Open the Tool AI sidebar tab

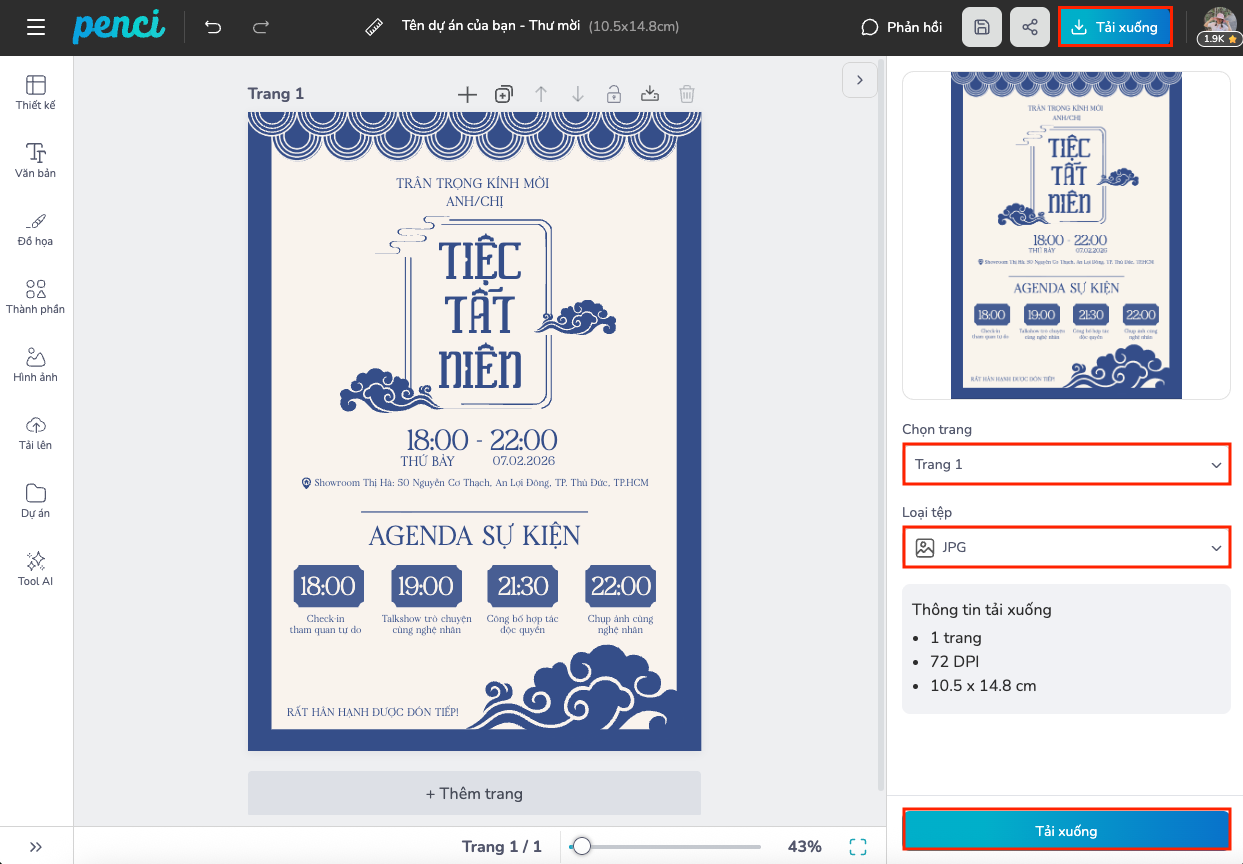tap(36, 568)
